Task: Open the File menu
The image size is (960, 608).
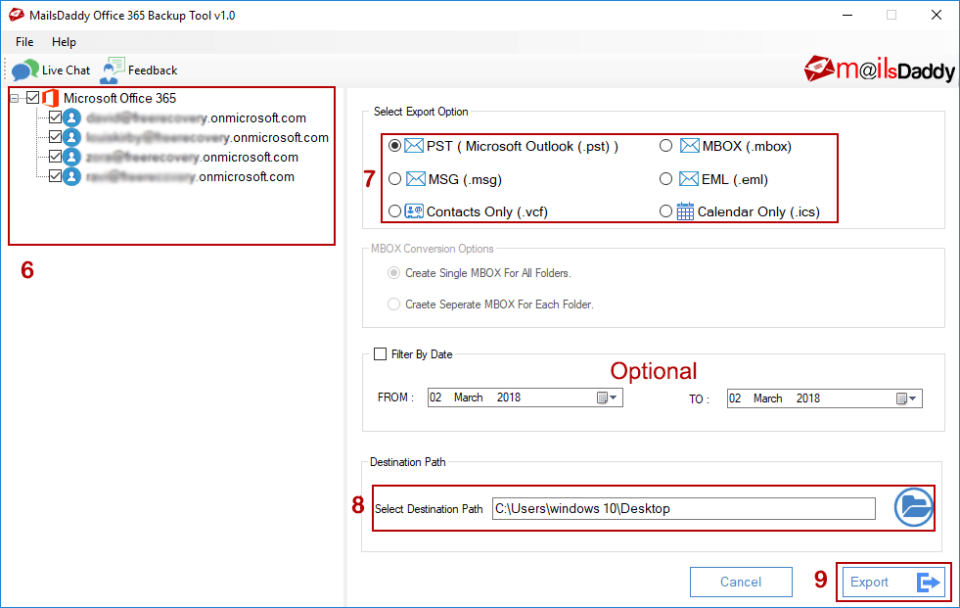Action: coord(23,42)
